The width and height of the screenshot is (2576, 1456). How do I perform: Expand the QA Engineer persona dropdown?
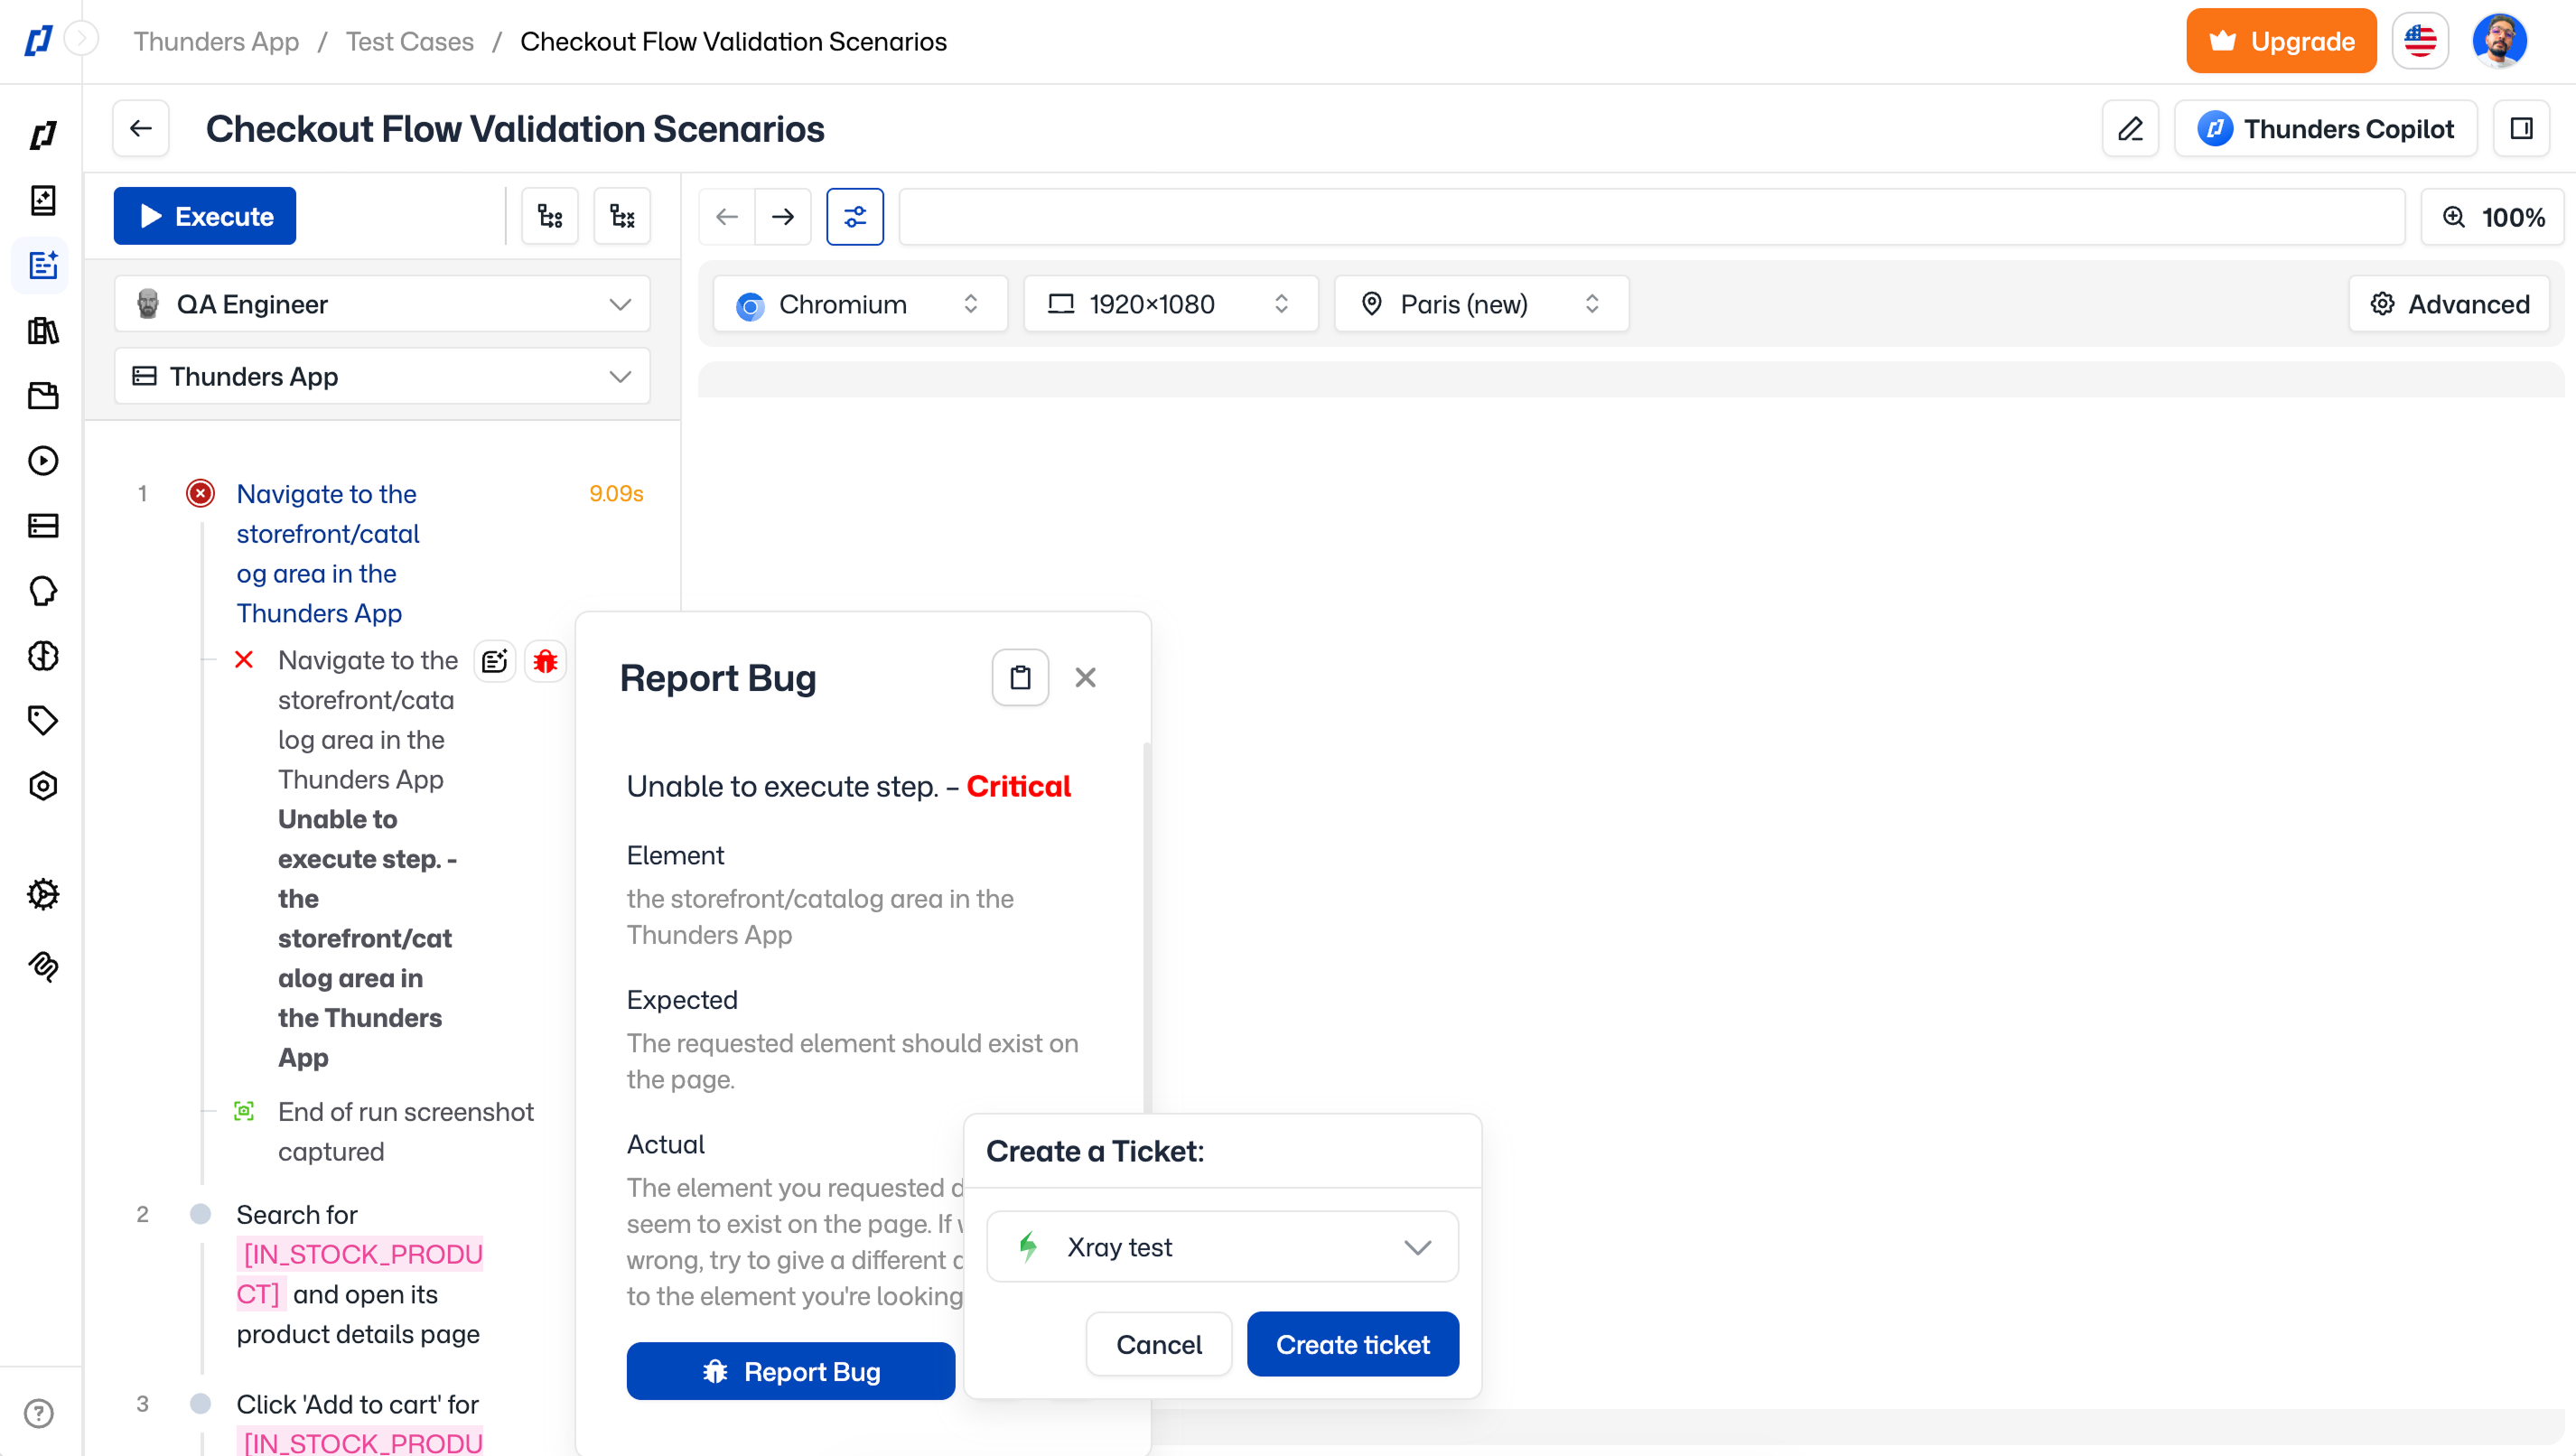click(382, 304)
